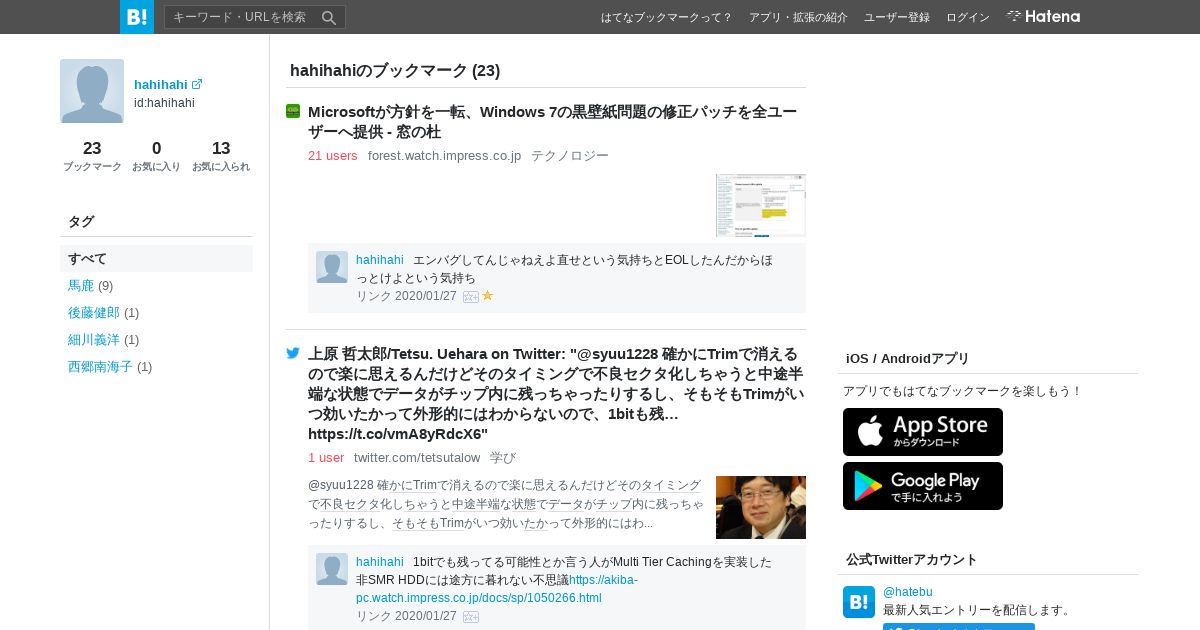Open hahihahi name in second comment
This screenshot has height=630, width=1200.
tap(380, 561)
